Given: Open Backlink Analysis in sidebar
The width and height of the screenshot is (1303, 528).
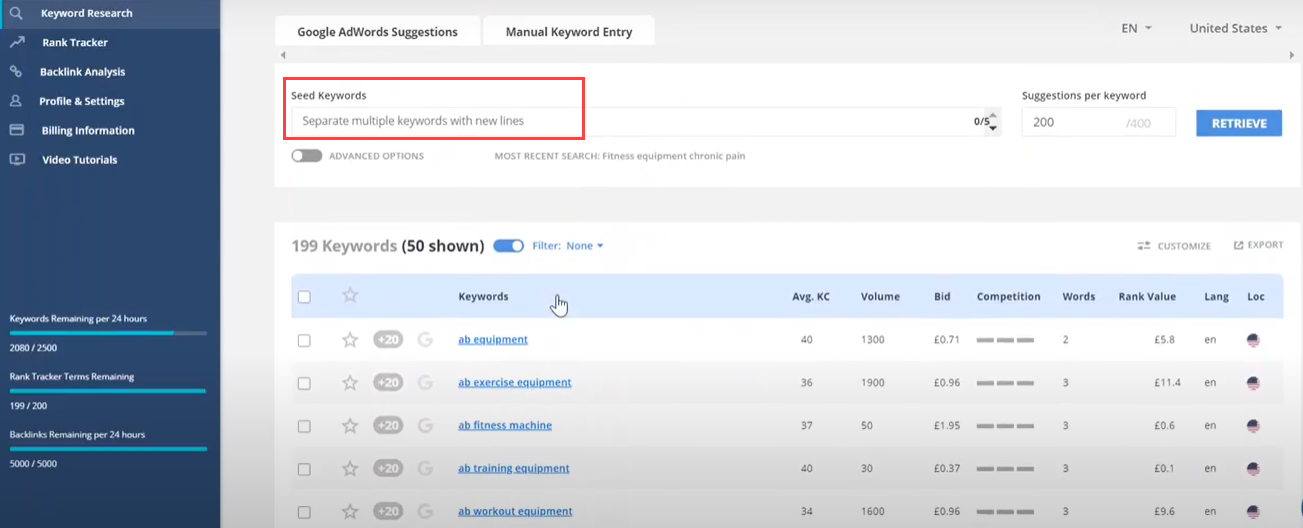Looking at the screenshot, I should pos(83,72).
